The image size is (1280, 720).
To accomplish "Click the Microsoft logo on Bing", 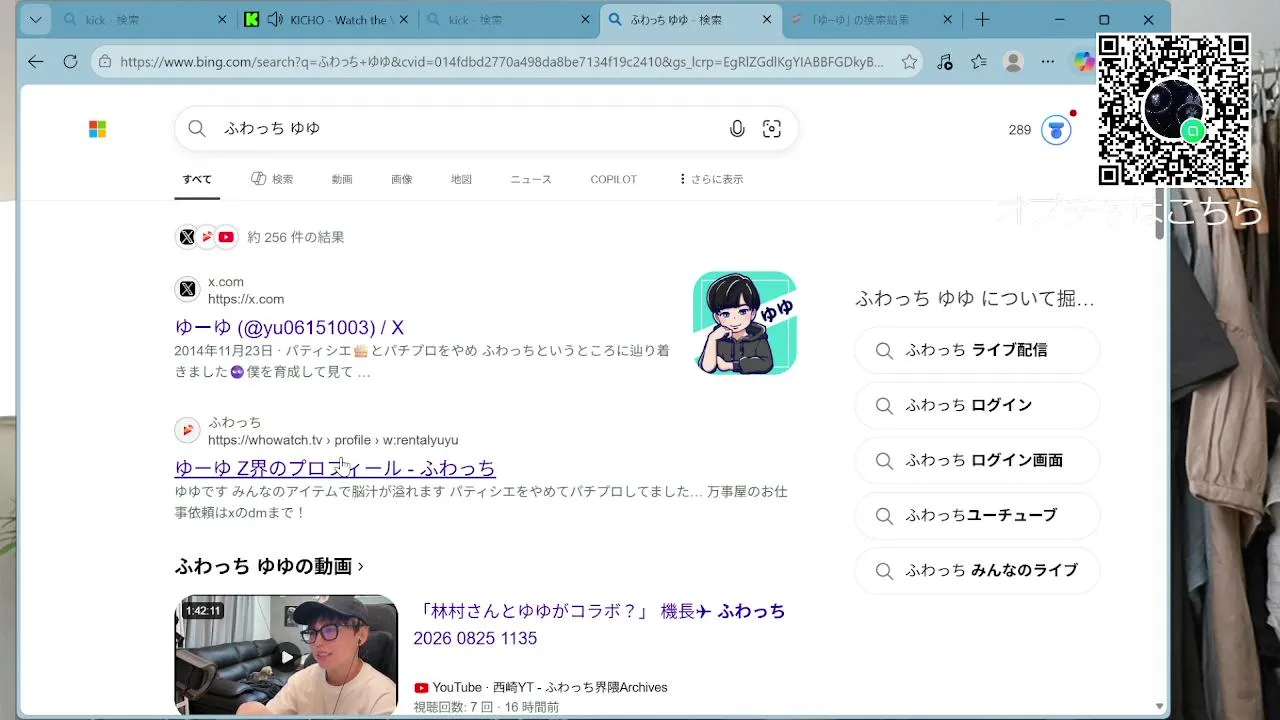I will click(x=97, y=129).
